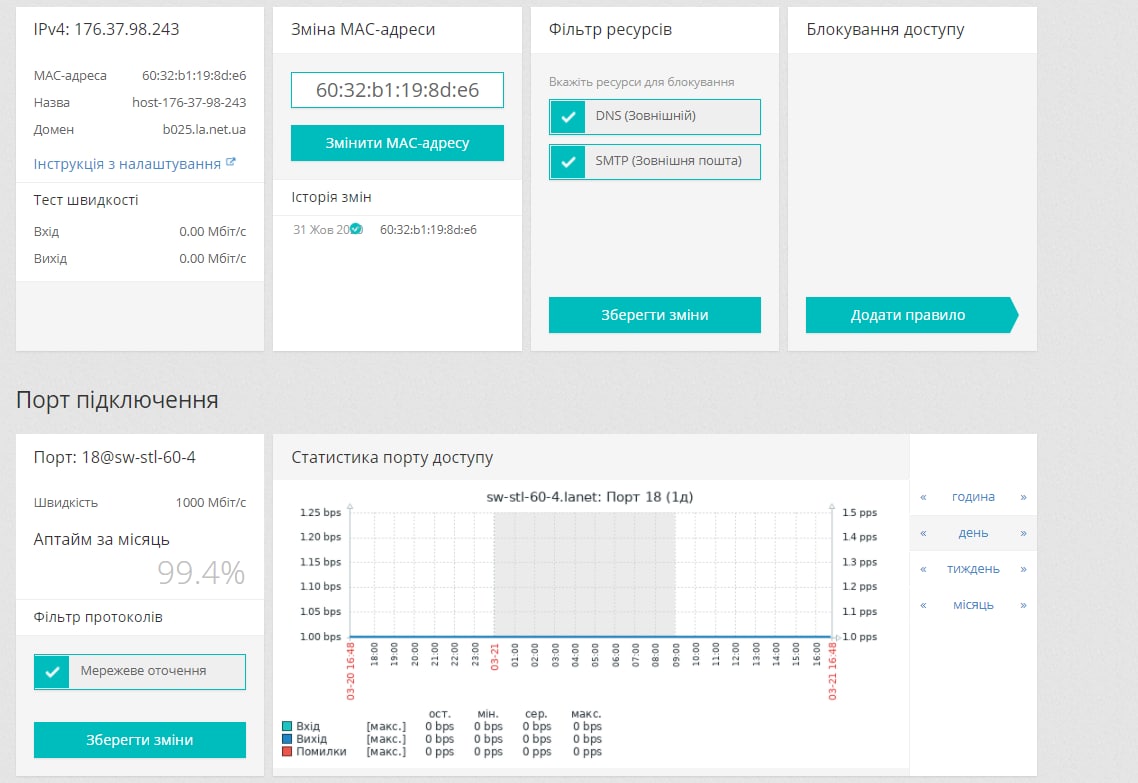This screenshot has height=783, width=1138.
Task: Select the година statistics period
Action: [x=973, y=497]
